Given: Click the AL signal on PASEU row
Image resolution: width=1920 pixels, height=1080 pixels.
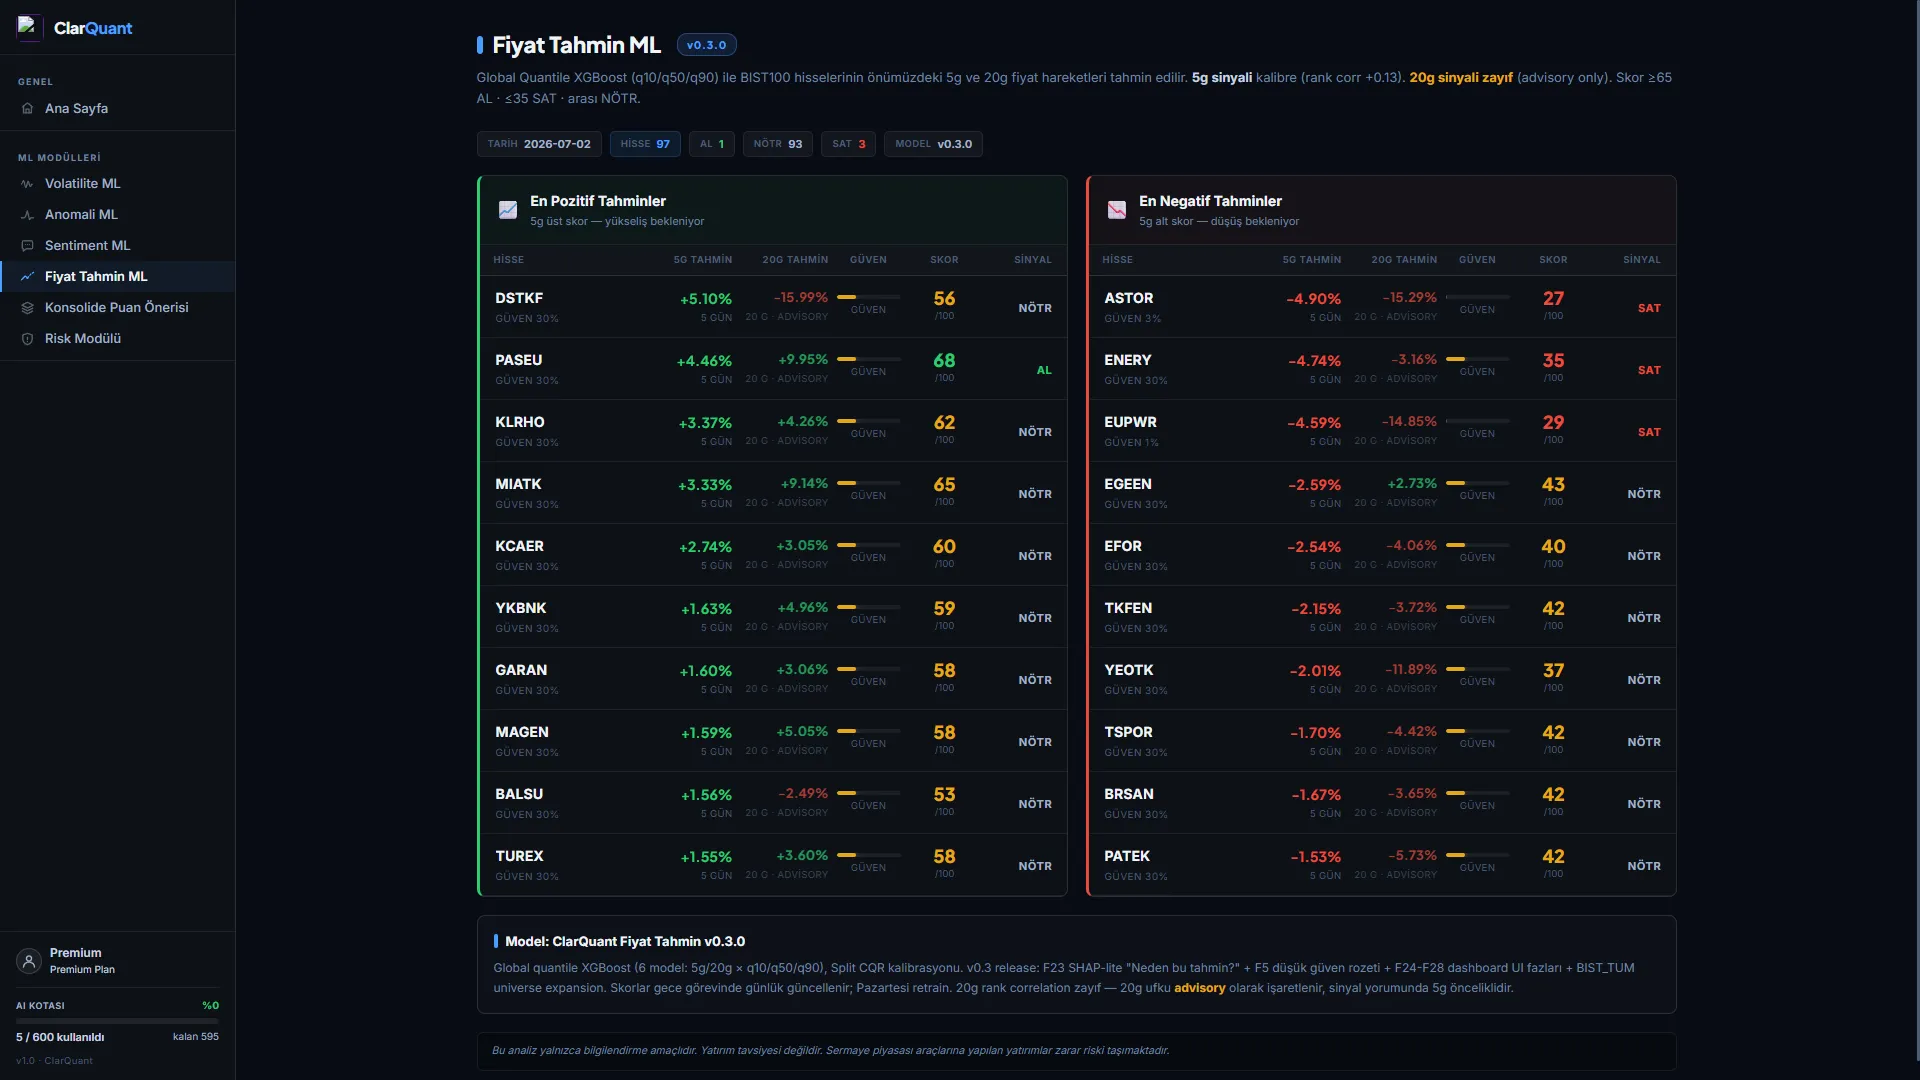Looking at the screenshot, I should (x=1044, y=370).
